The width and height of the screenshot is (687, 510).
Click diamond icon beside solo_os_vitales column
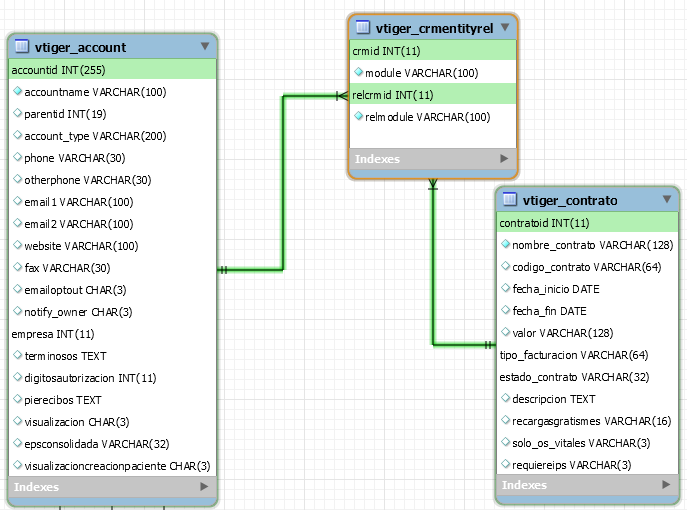click(506, 442)
